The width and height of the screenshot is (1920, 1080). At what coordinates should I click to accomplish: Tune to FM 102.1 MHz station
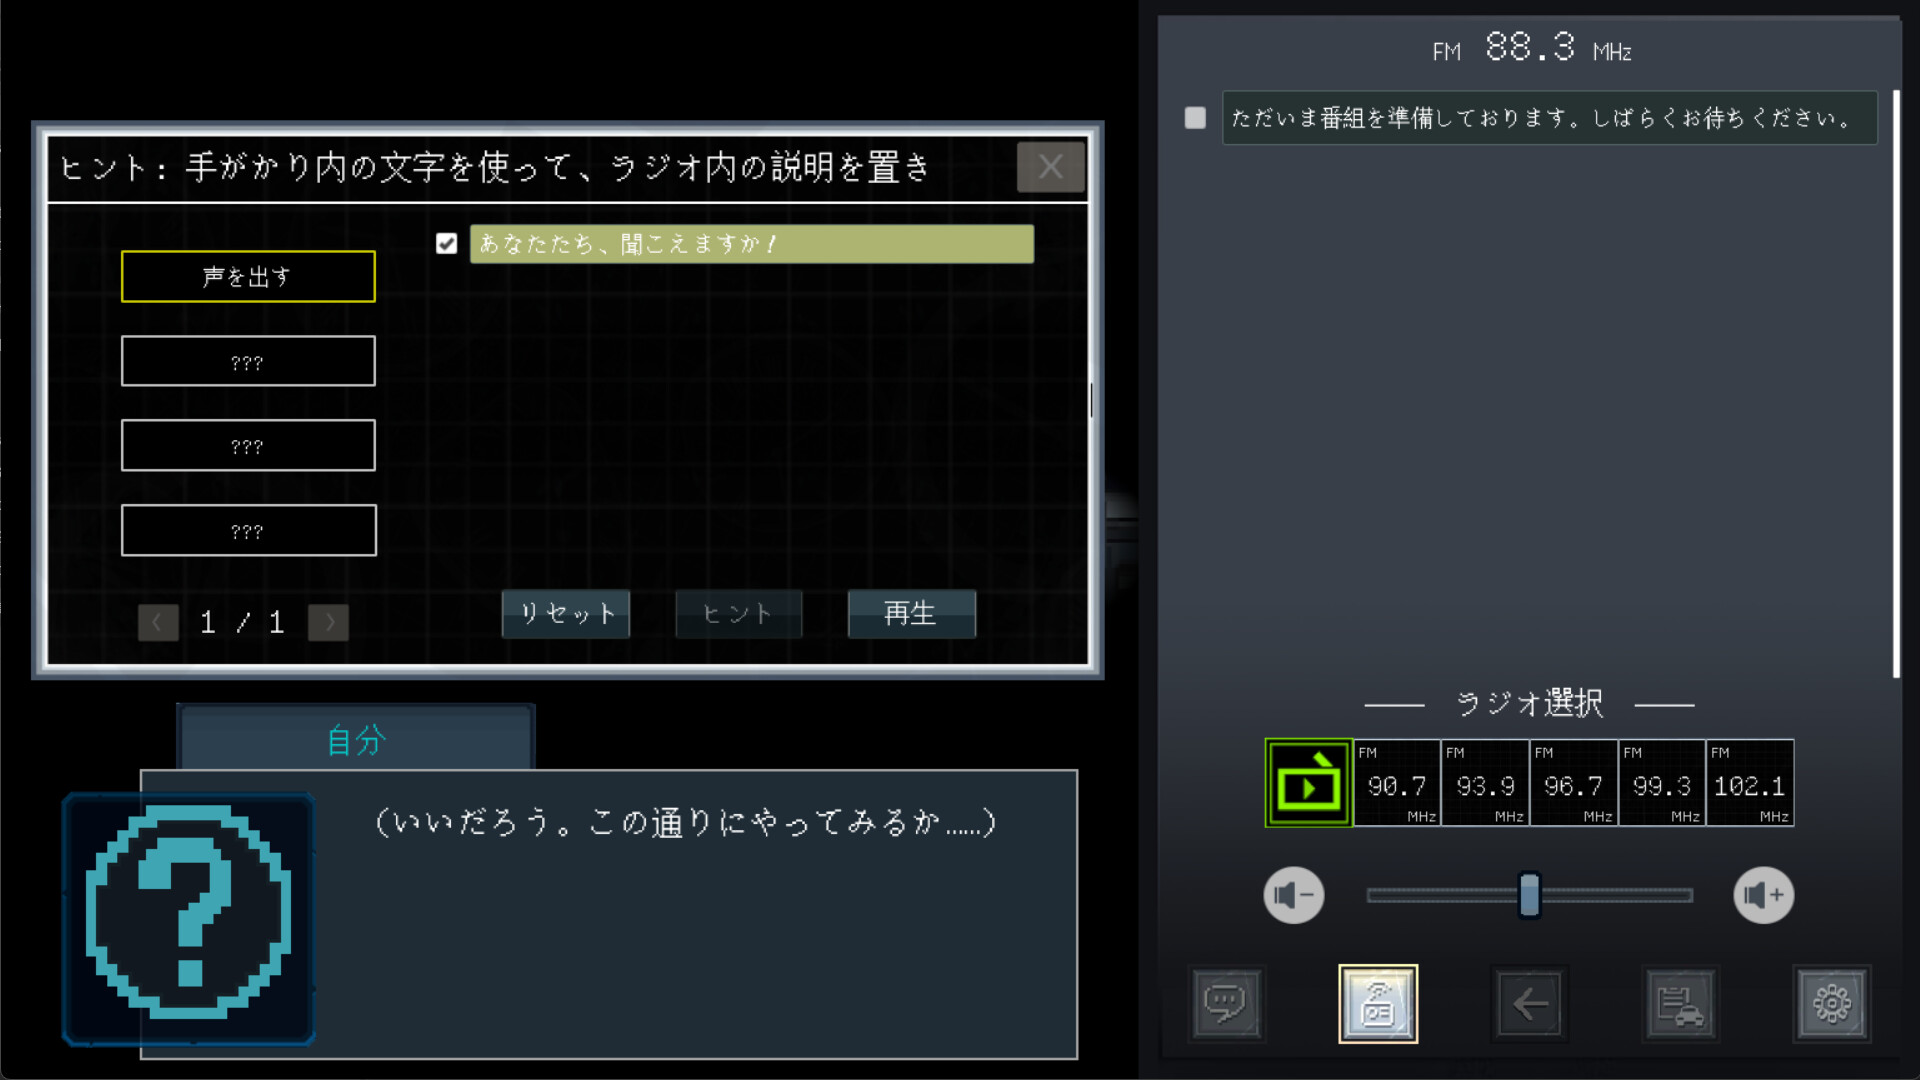(1750, 783)
